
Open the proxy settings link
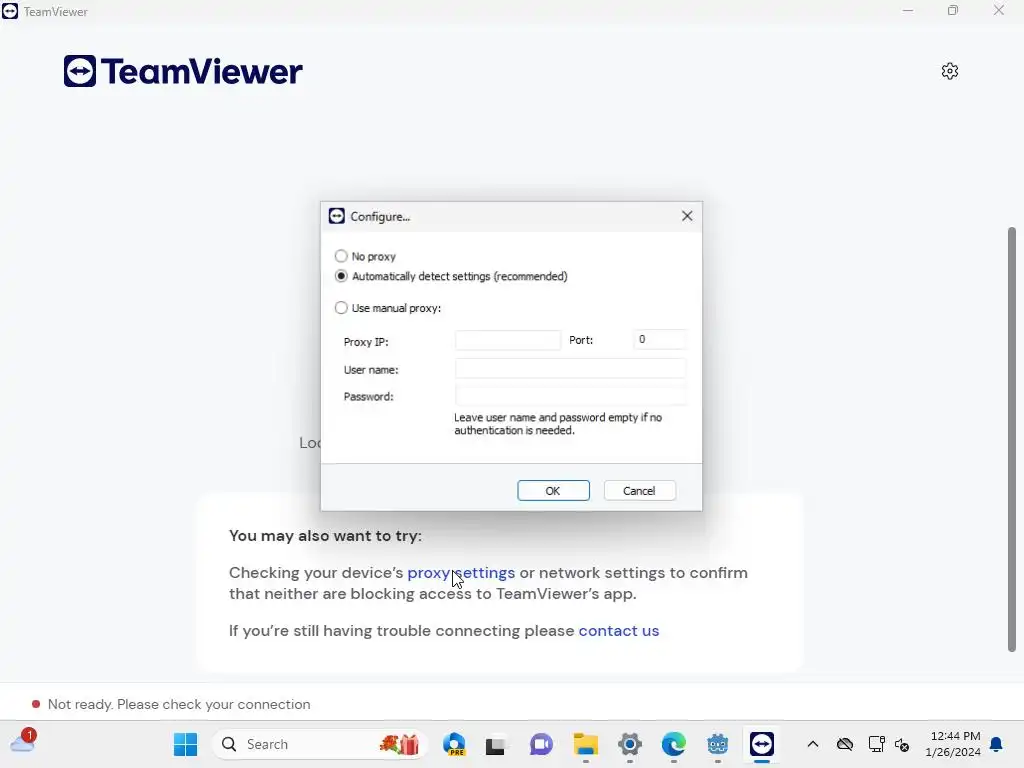pos(461,573)
